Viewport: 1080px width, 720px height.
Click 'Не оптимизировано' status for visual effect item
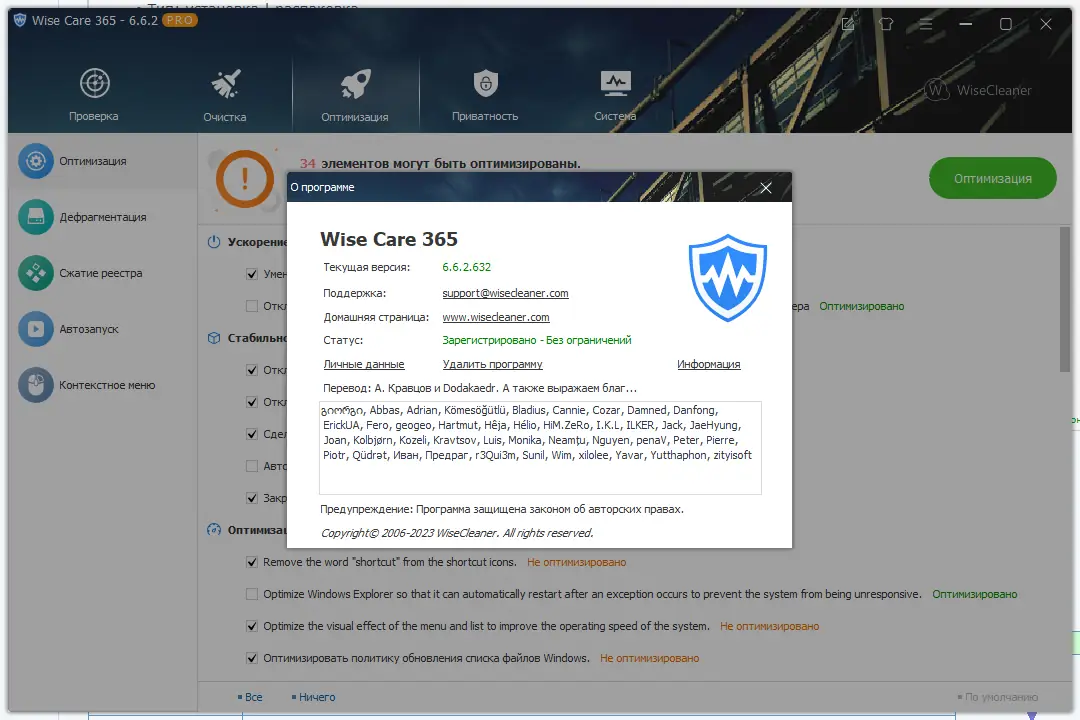769,626
